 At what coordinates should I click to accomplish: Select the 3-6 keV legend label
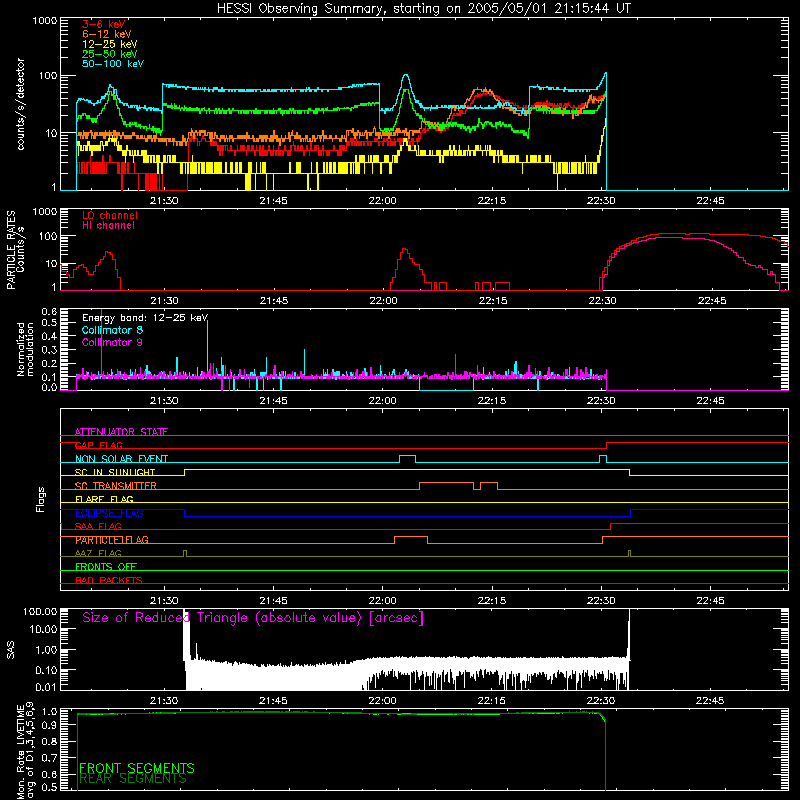[x=103, y=24]
